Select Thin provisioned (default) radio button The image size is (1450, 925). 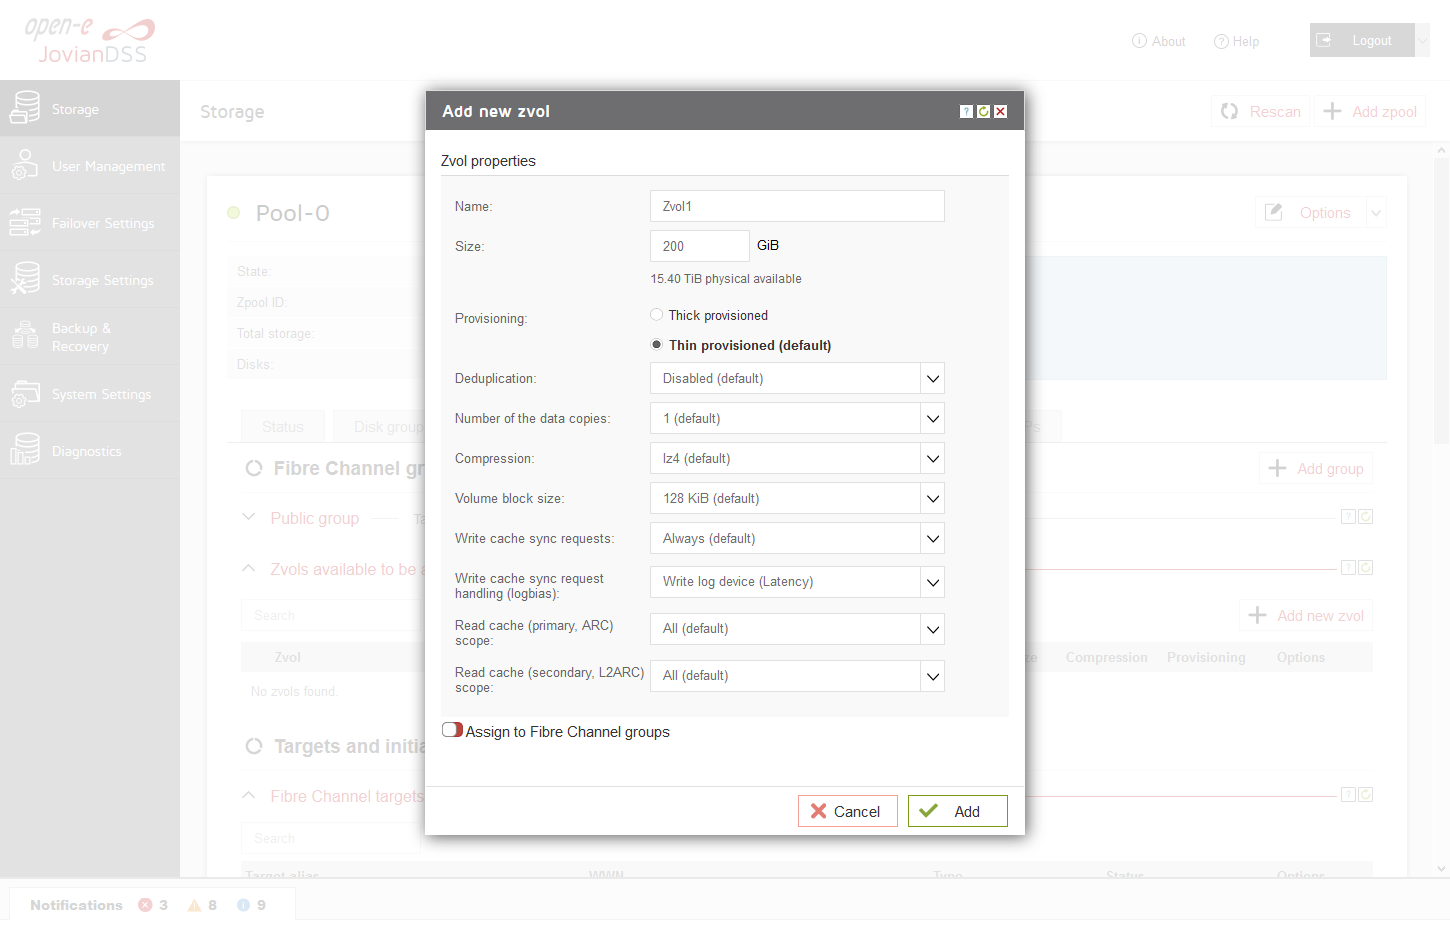pyautogui.click(x=657, y=345)
